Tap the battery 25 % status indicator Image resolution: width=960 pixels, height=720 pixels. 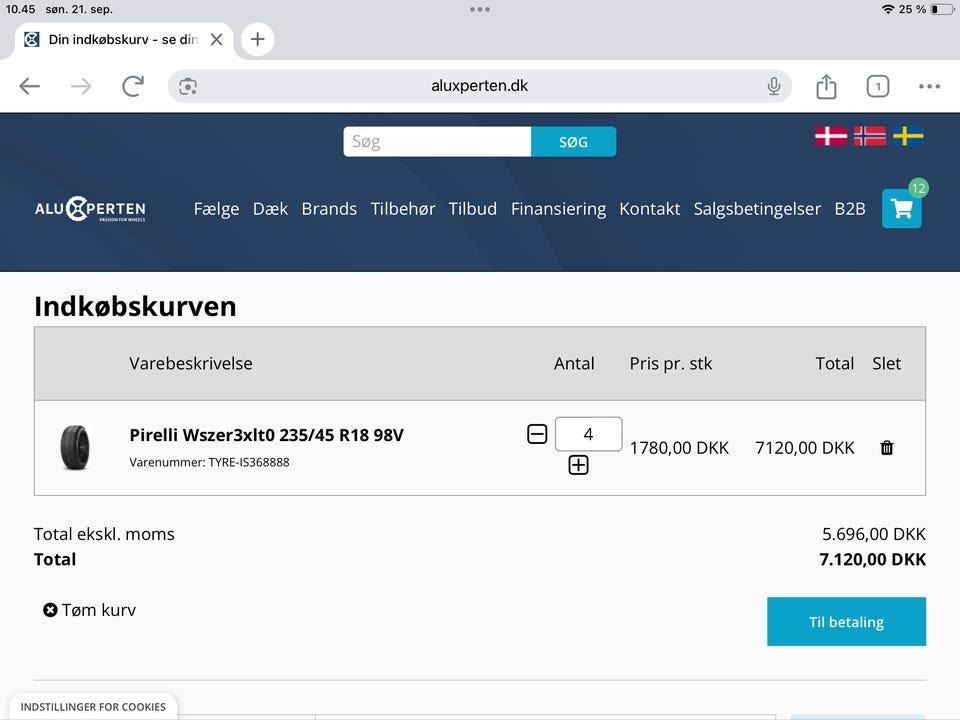pyautogui.click(x=926, y=9)
